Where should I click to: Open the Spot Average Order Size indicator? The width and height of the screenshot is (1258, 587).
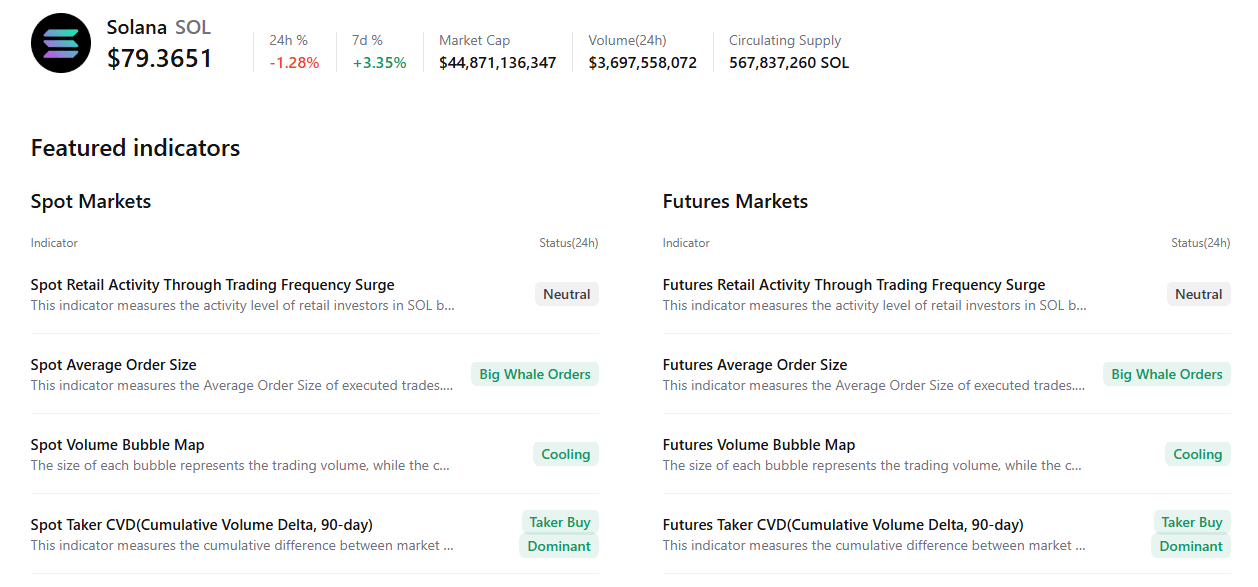113,365
